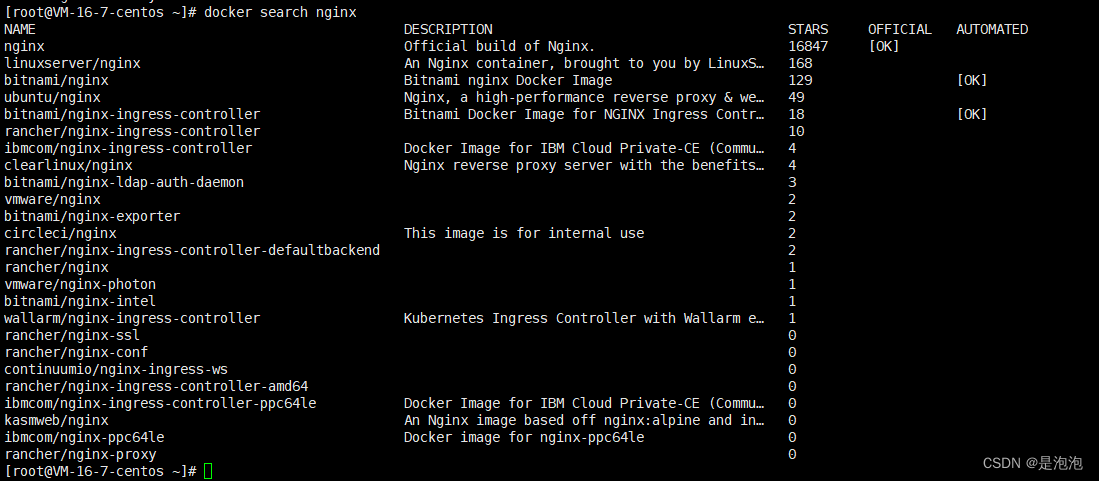This screenshot has height=481, width=1099.
Task: Click the [OK] official marker for nginx
Action: tap(884, 47)
